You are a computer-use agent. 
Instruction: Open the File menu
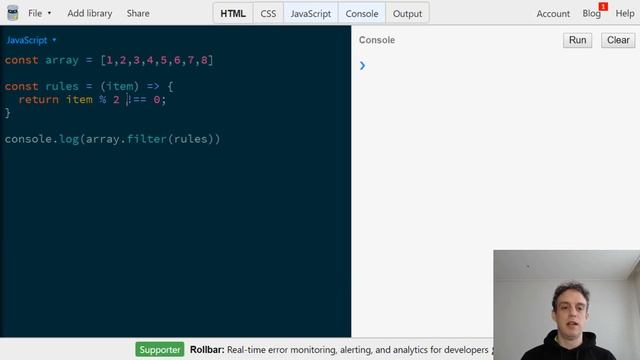(x=39, y=13)
